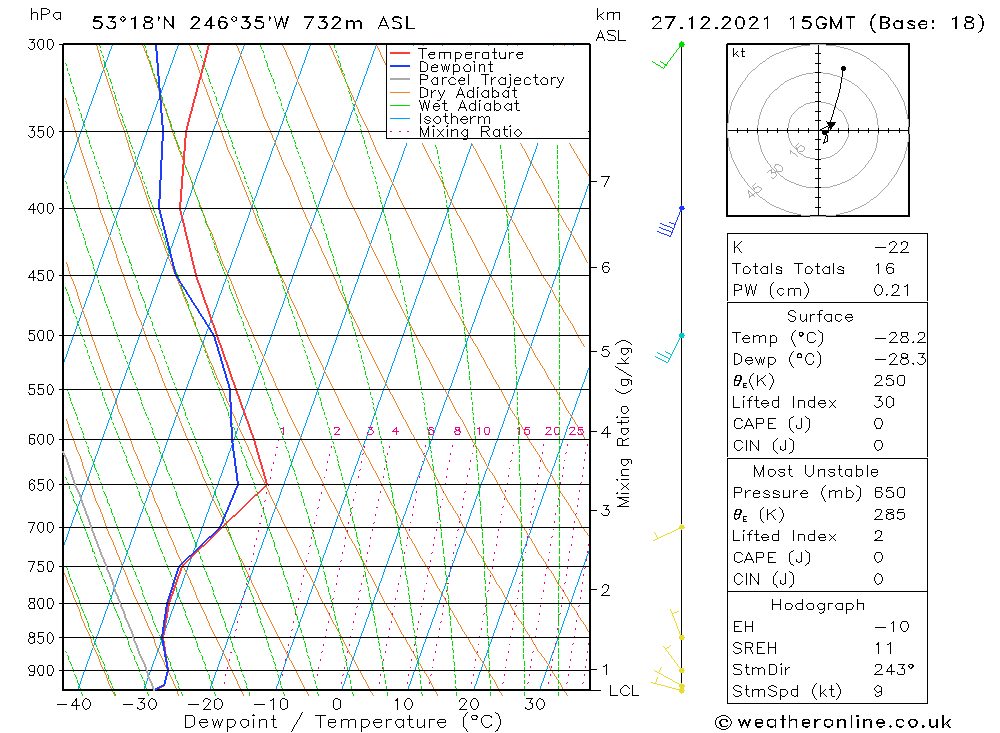Click the hodograph trace endpoint dot
Image resolution: width=1000 pixels, height=733 pixels.
click(x=843, y=68)
